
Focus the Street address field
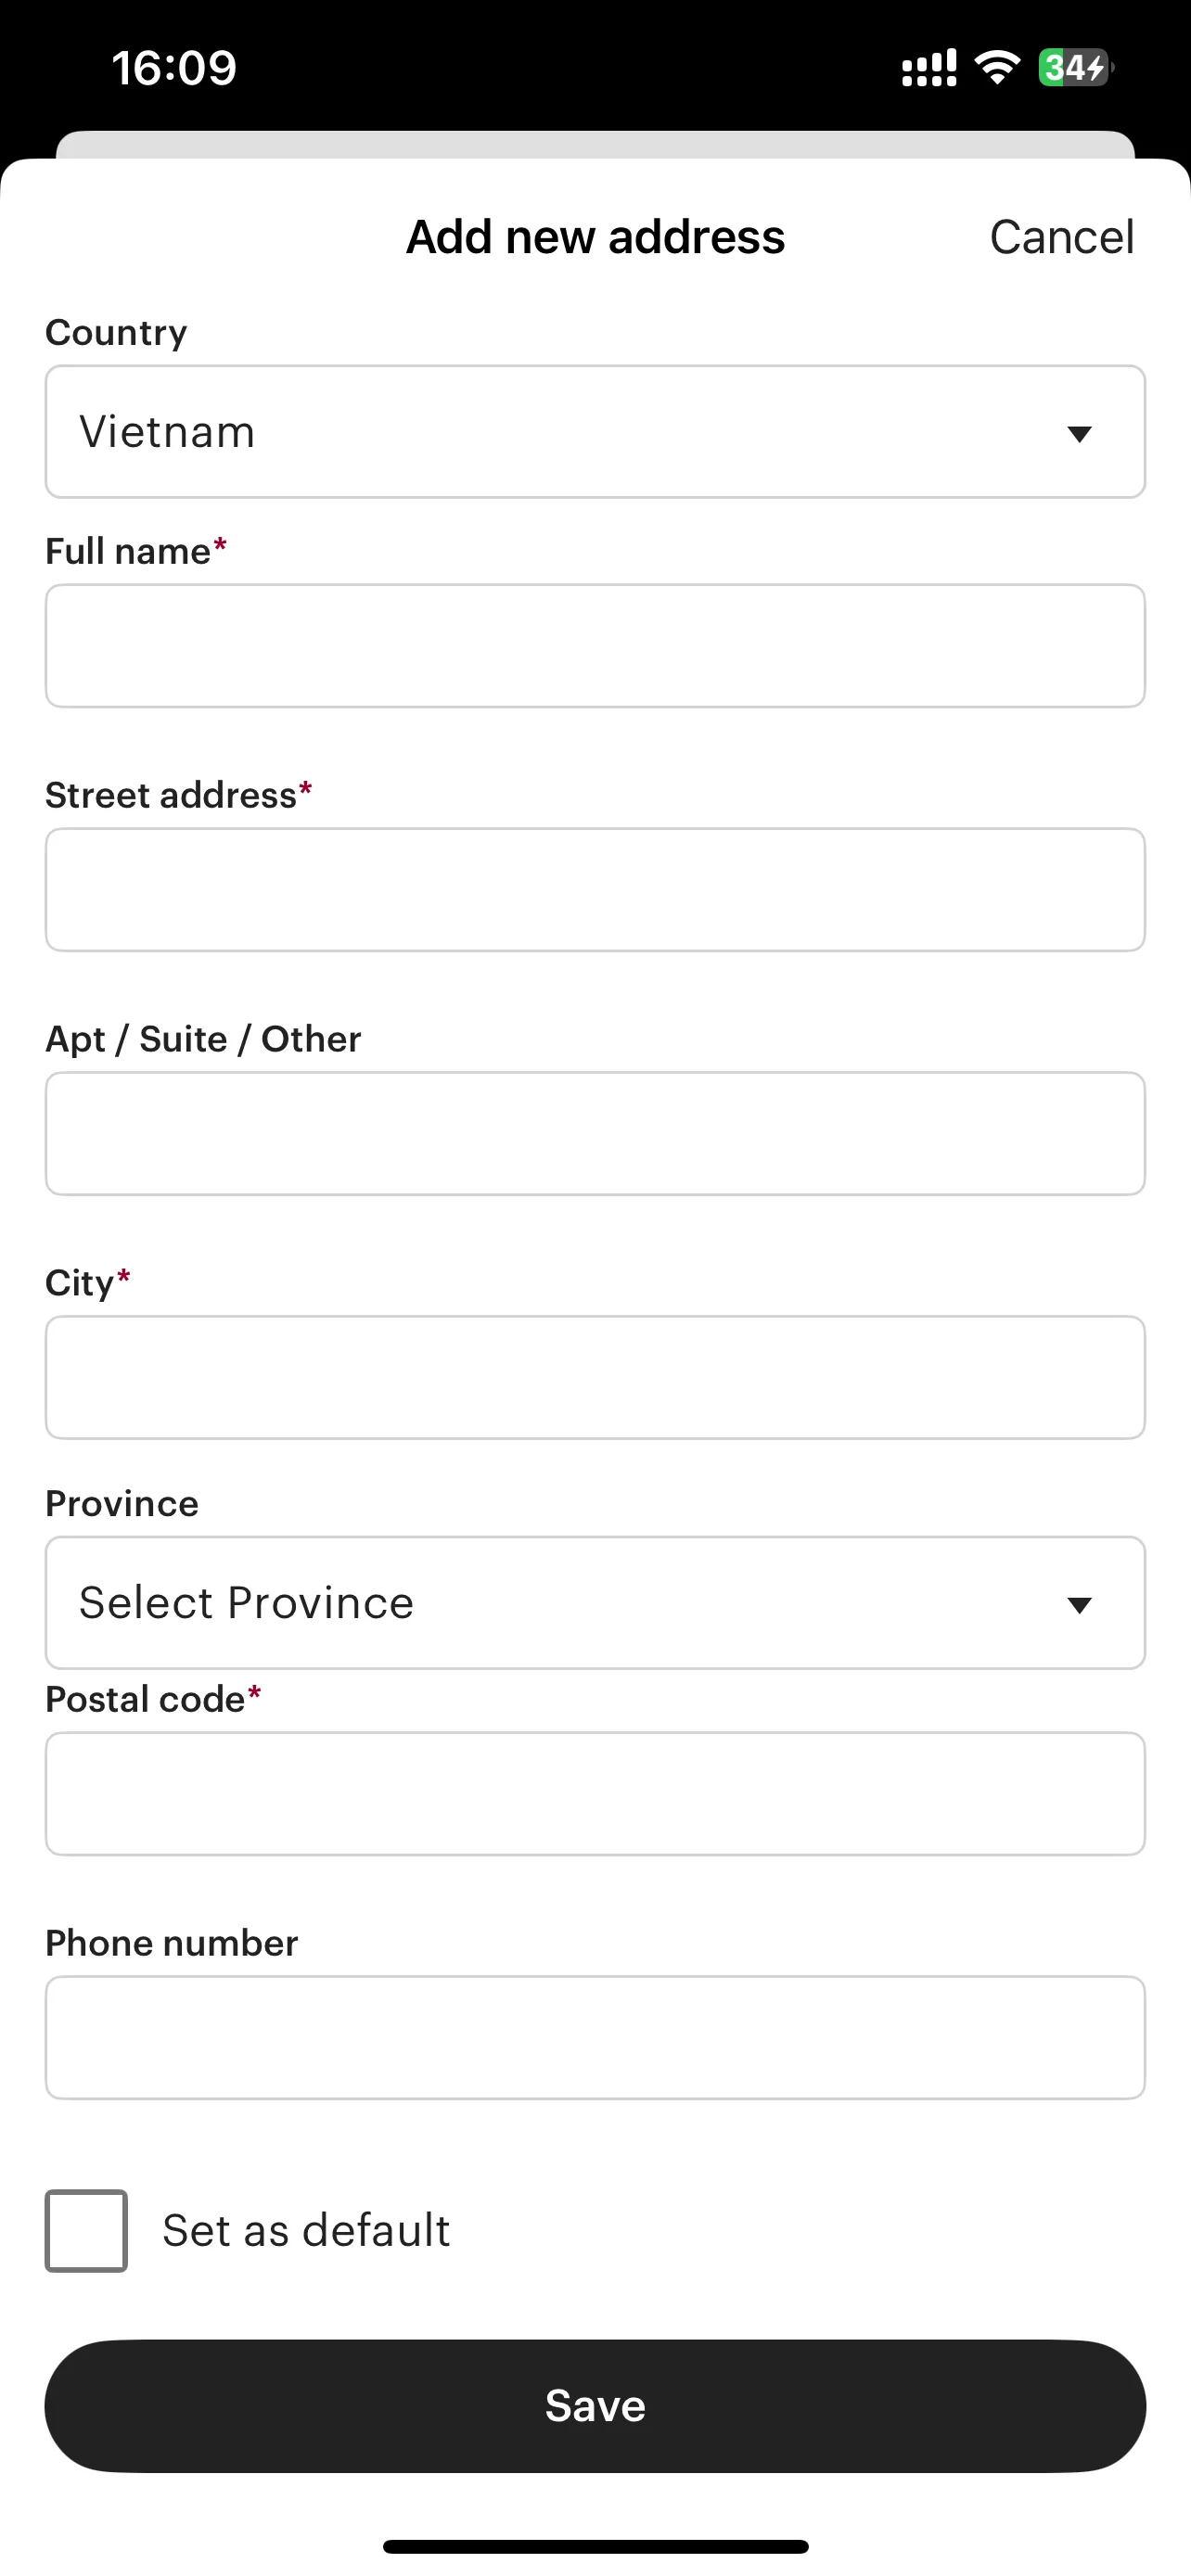pos(595,890)
